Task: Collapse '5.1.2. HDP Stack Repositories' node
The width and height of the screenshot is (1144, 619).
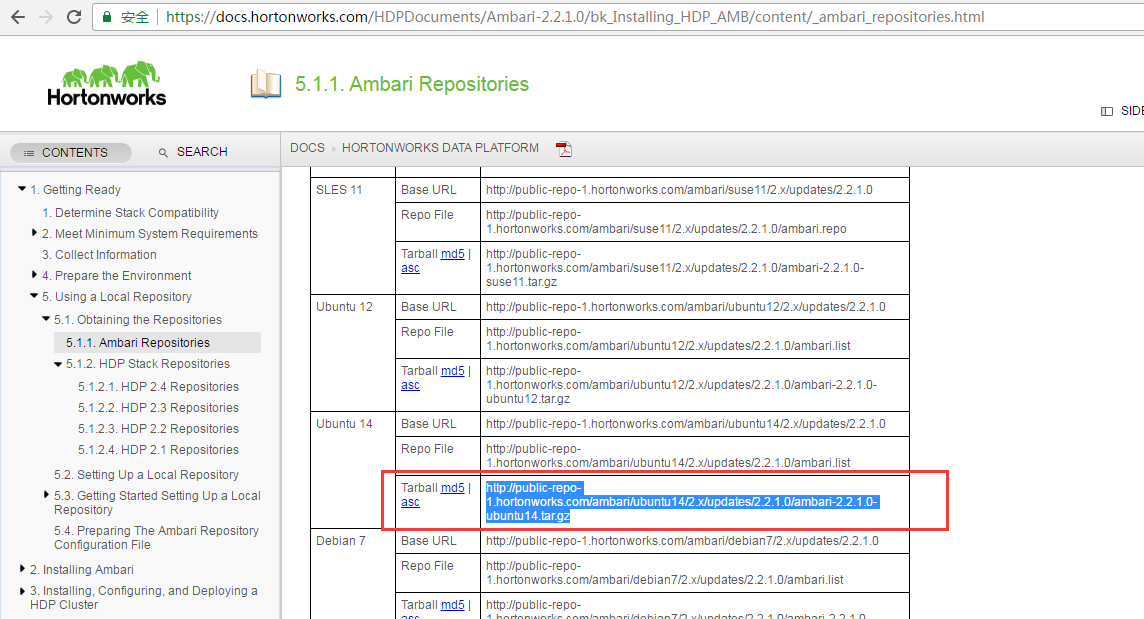Action: (x=58, y=364)
